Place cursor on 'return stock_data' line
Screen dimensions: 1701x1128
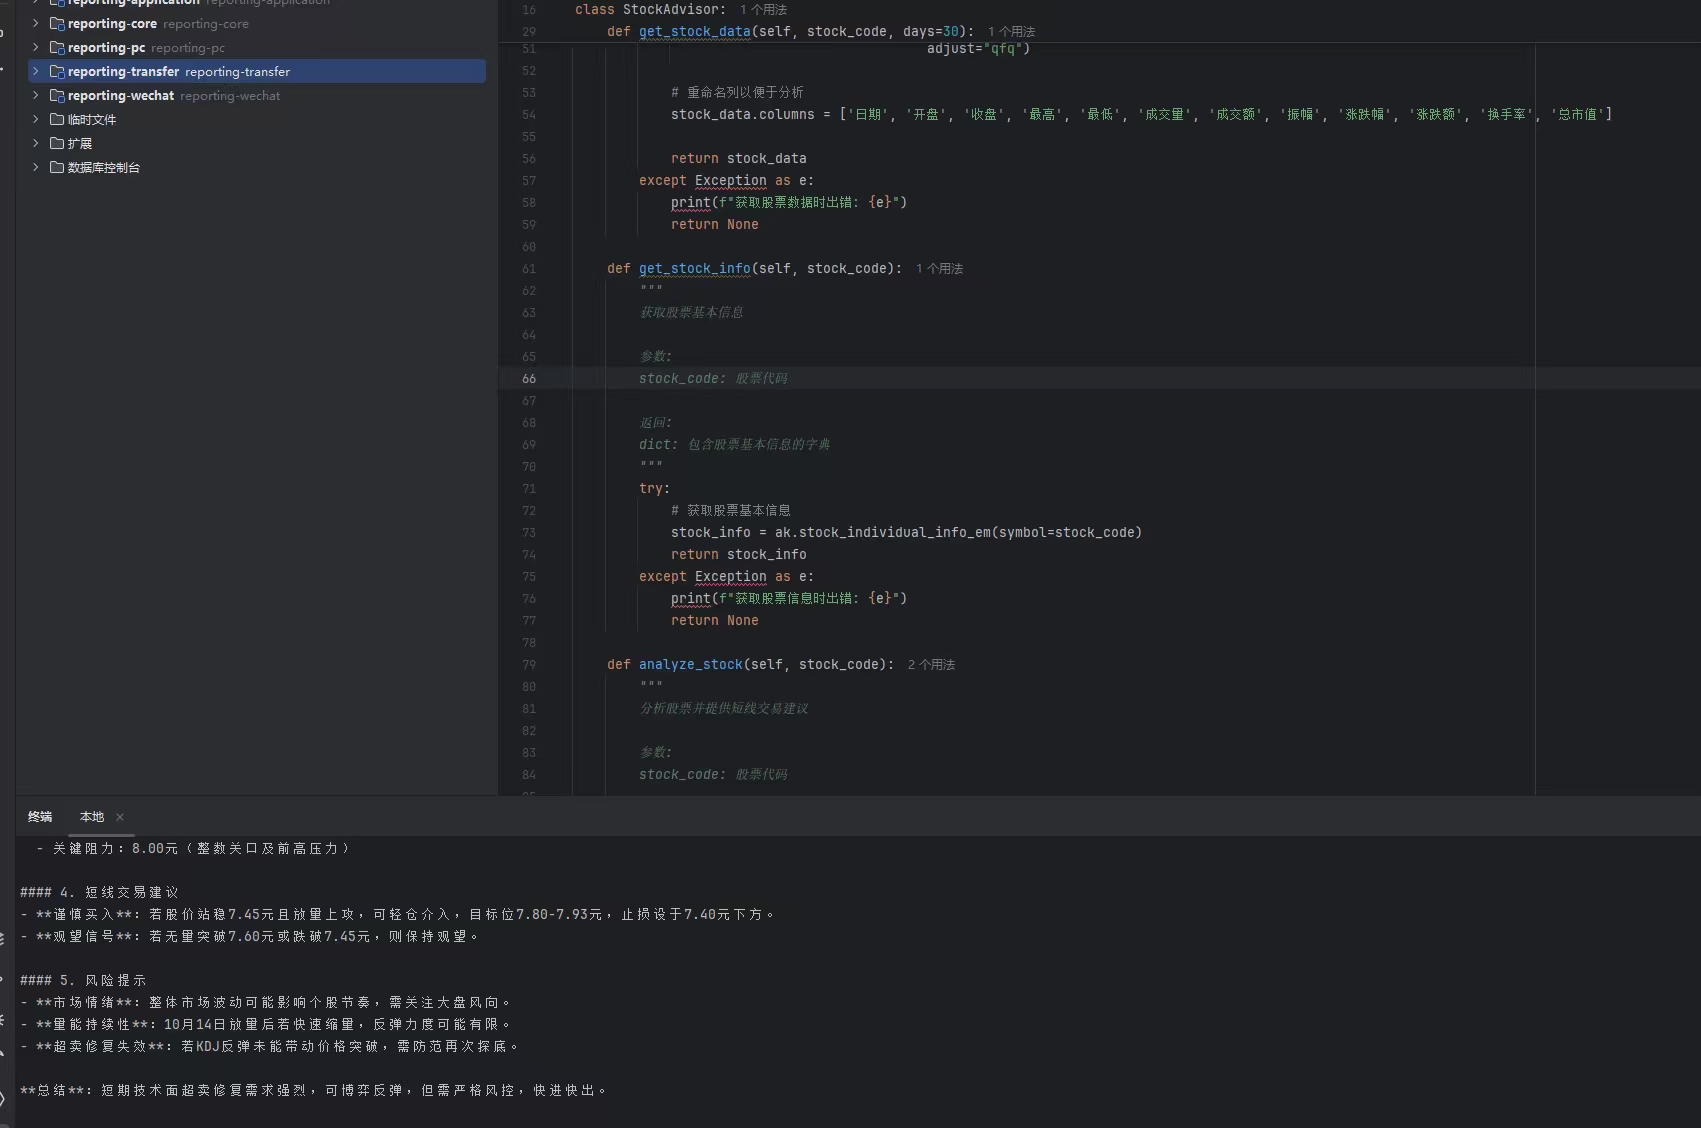pyautogui.click(x=739, y=159)
